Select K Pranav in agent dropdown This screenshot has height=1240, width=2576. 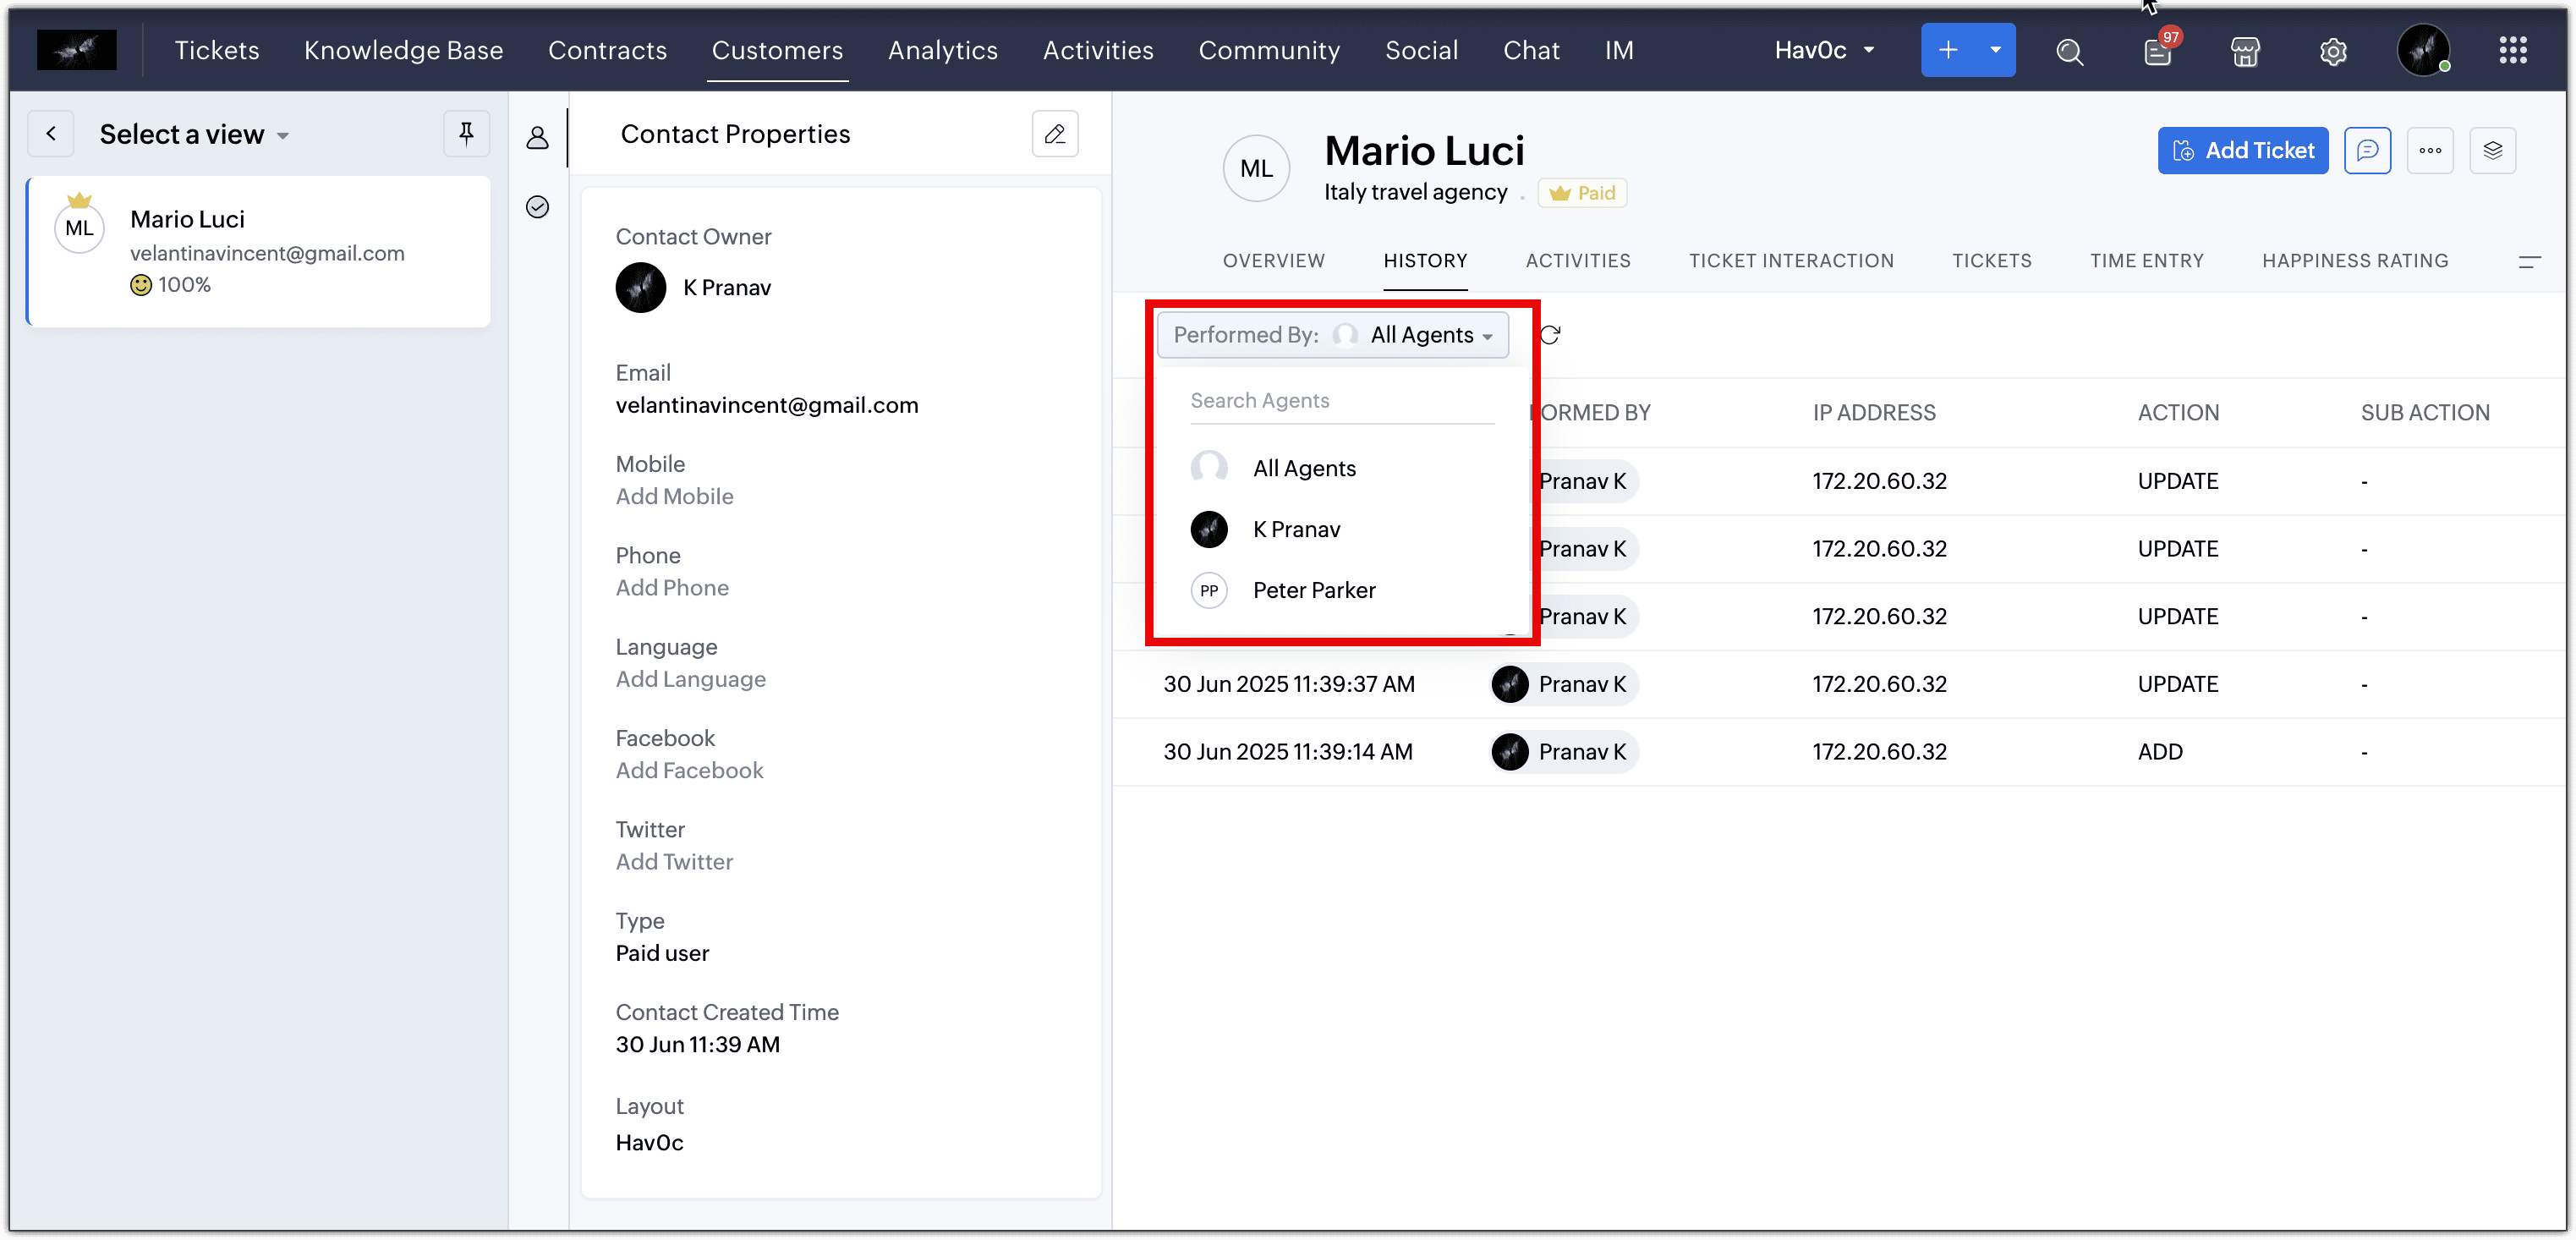[1296, 529]
